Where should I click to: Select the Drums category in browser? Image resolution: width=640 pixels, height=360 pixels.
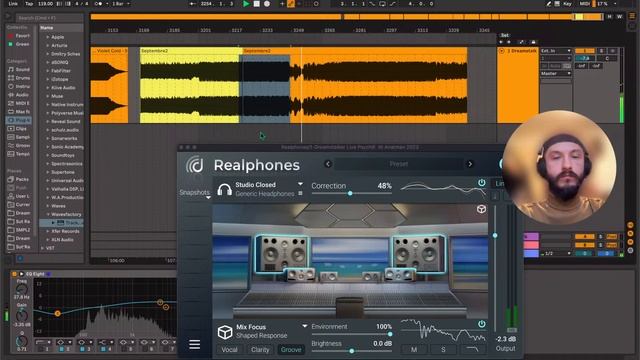(x=19, y=78)
